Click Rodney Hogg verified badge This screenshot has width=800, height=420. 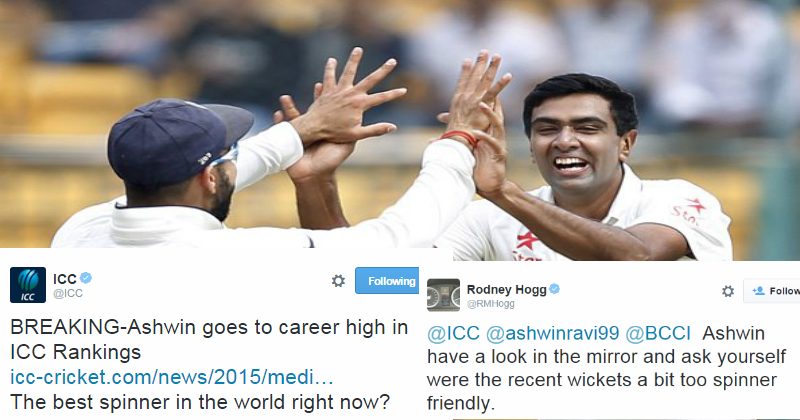(555, 289)
